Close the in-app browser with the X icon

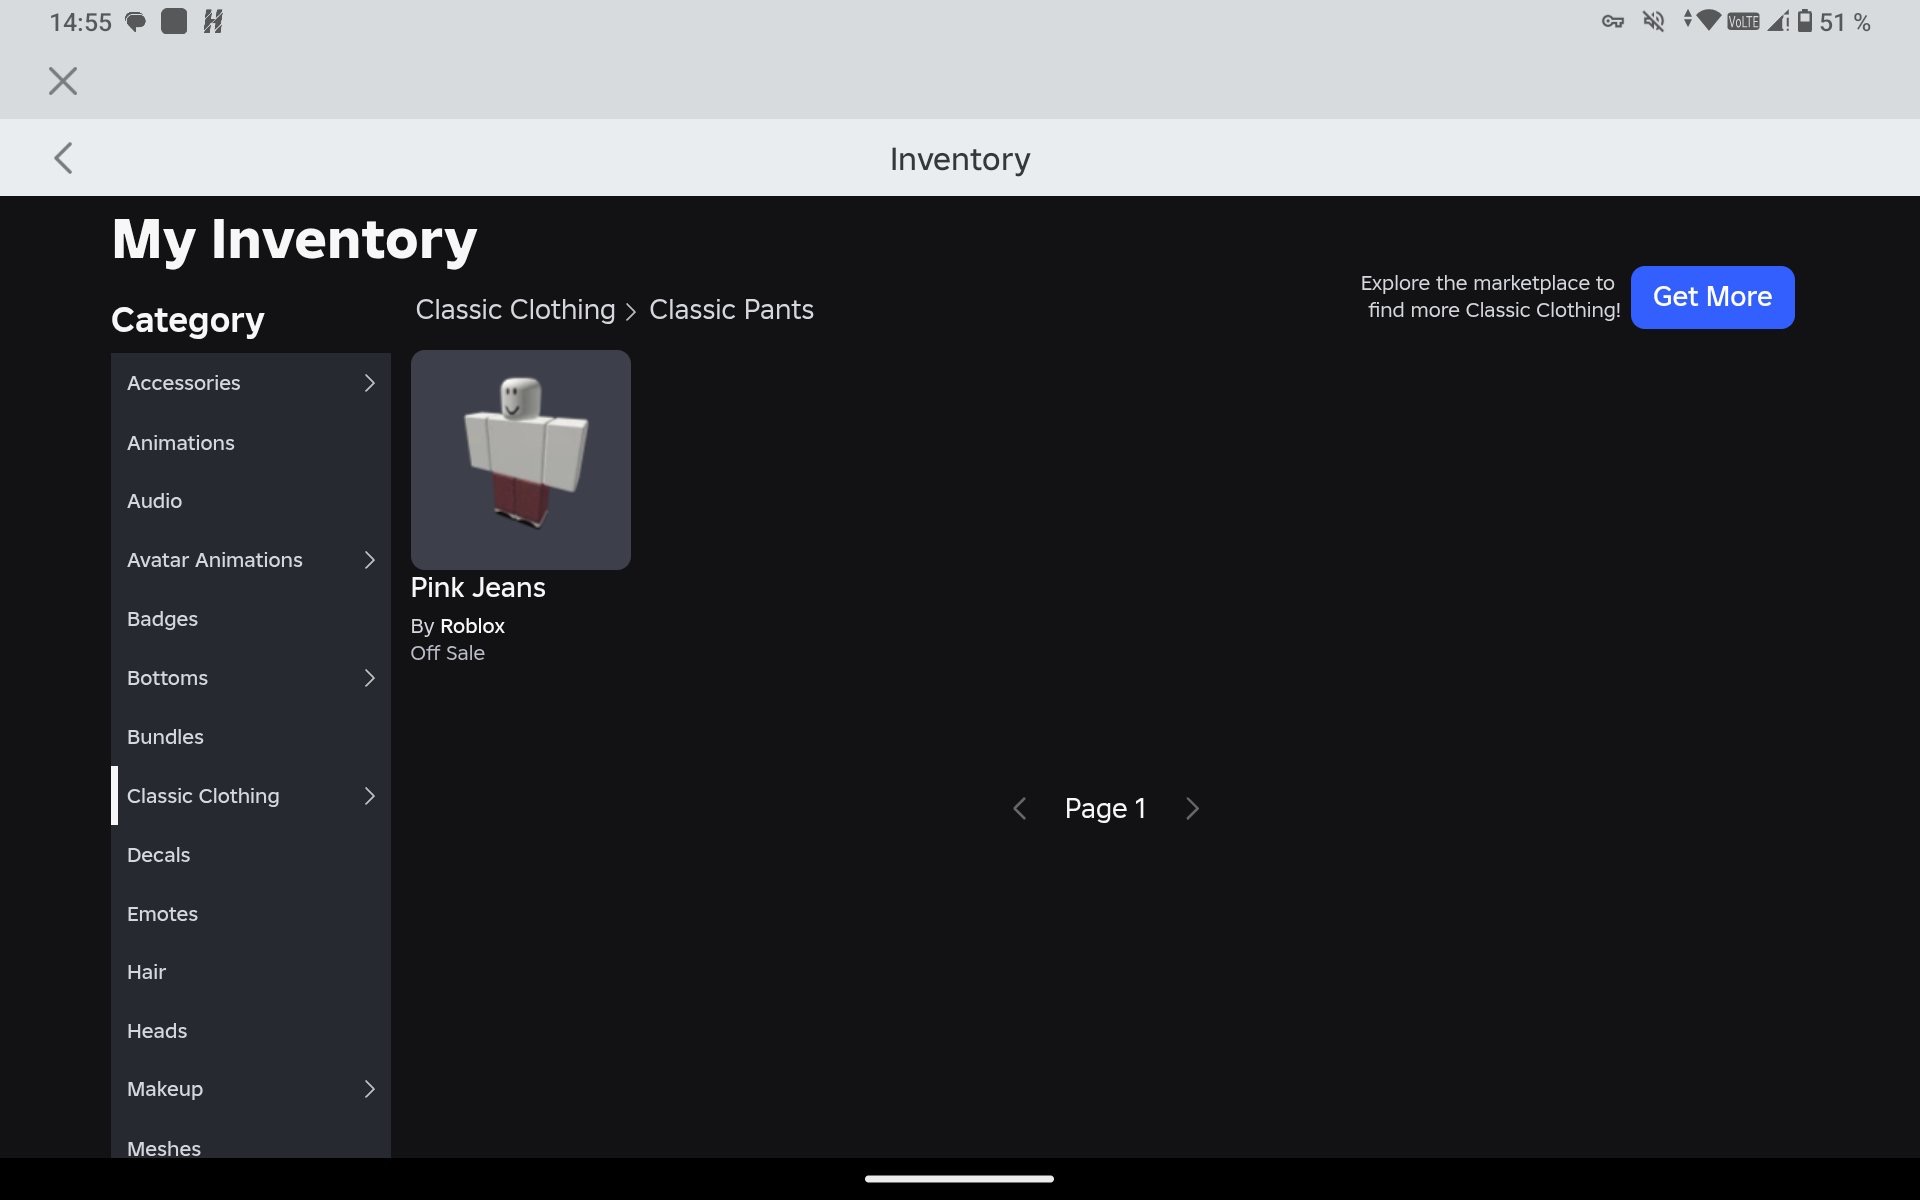(x=63, y=81)
